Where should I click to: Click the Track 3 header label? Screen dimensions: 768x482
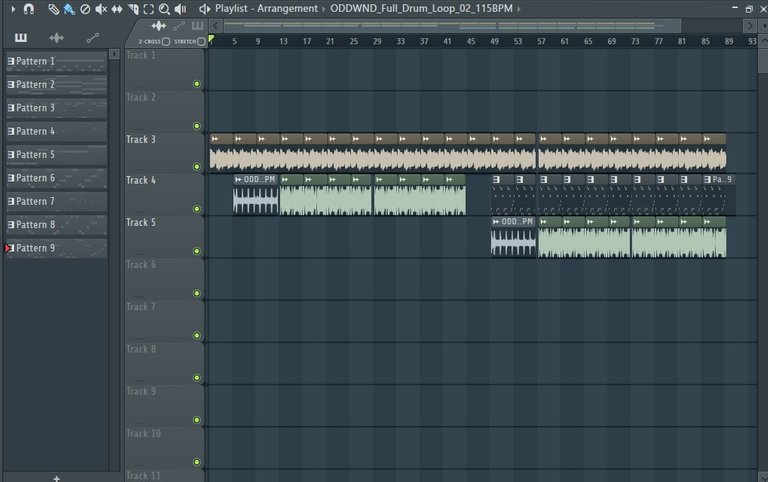[141, 140]
